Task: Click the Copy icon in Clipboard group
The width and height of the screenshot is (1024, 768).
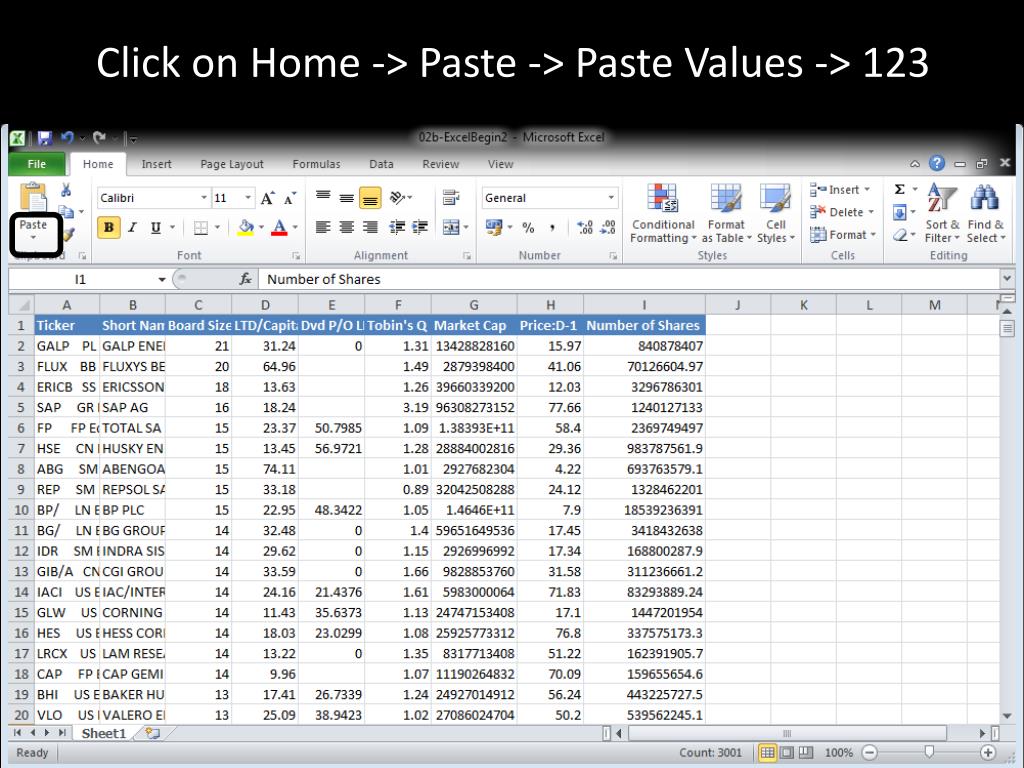Action: [65, 212]
